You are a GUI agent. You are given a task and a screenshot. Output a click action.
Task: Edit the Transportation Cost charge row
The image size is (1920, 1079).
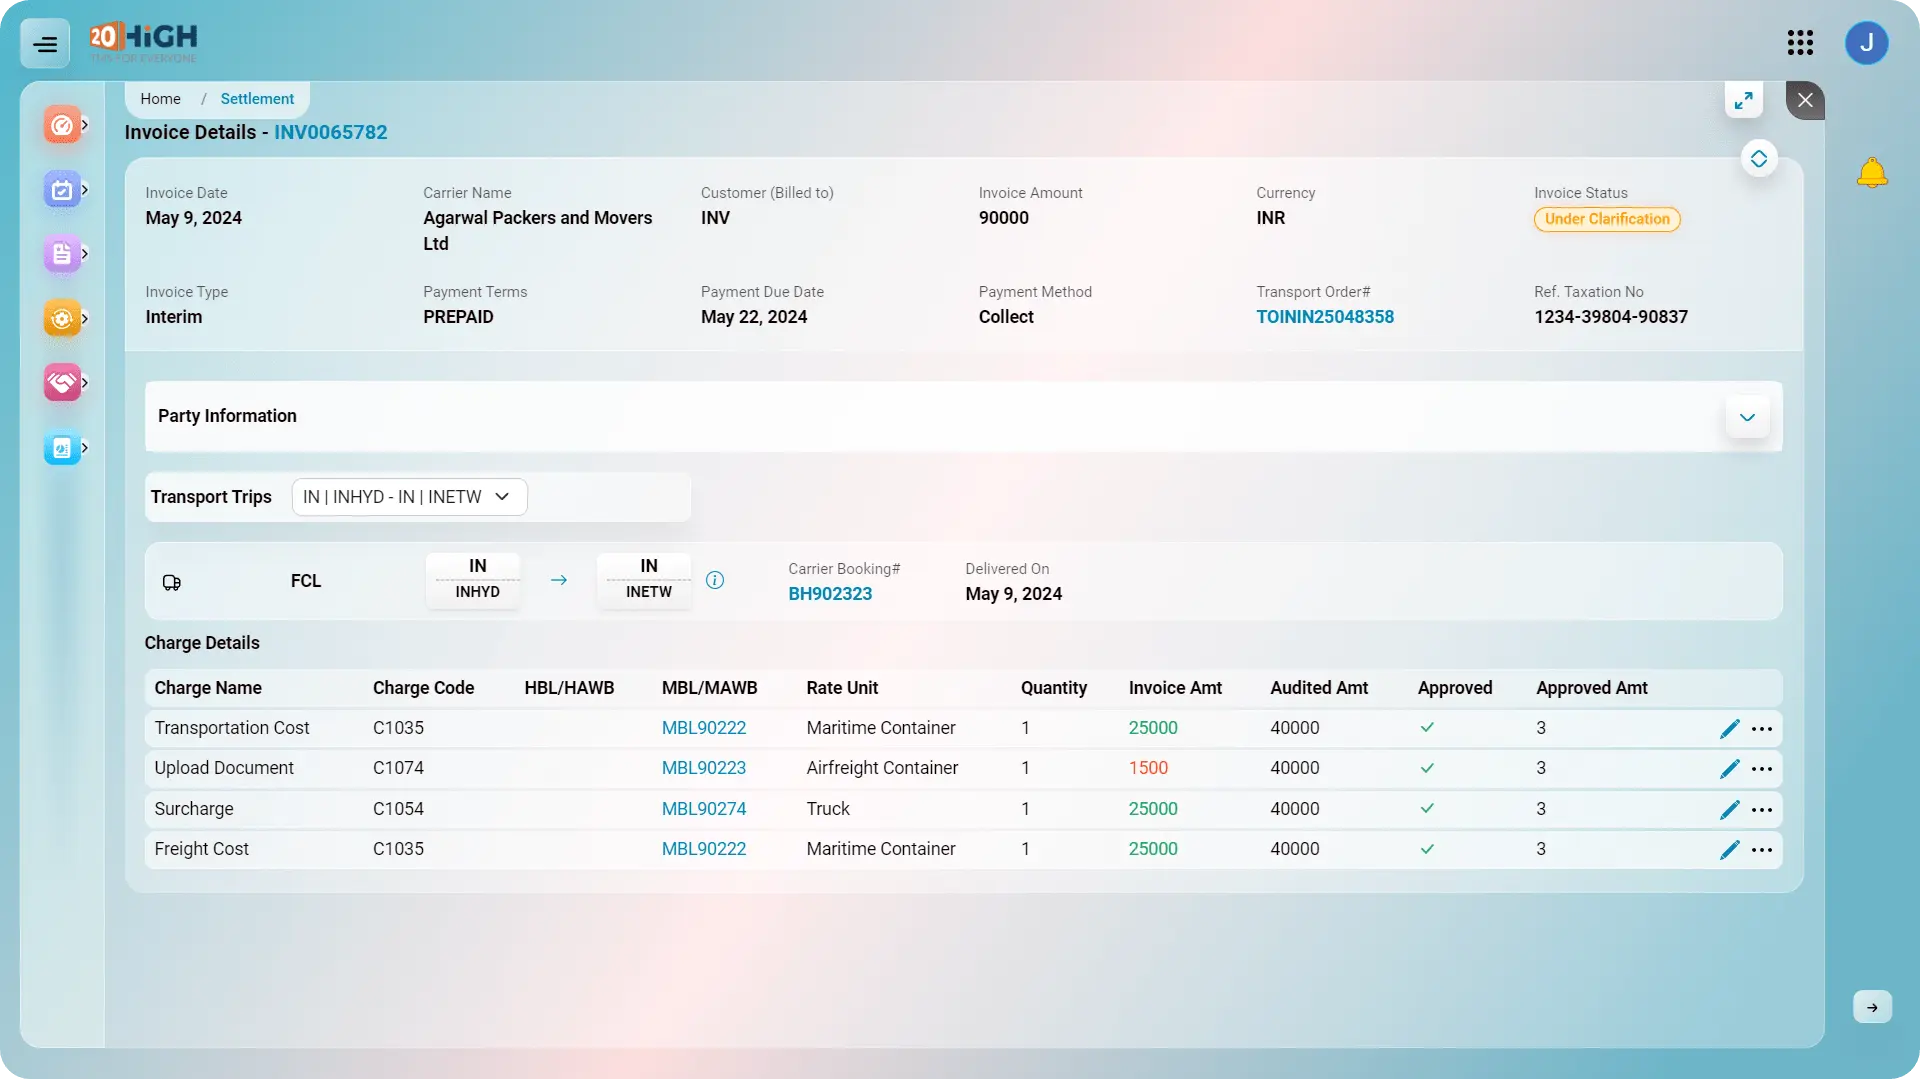(1730, 729)
